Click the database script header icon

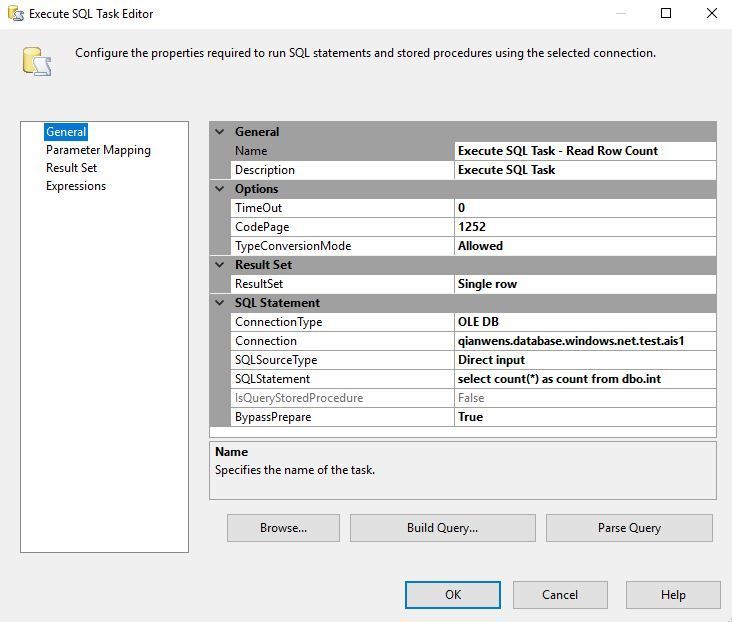[36, 61]
